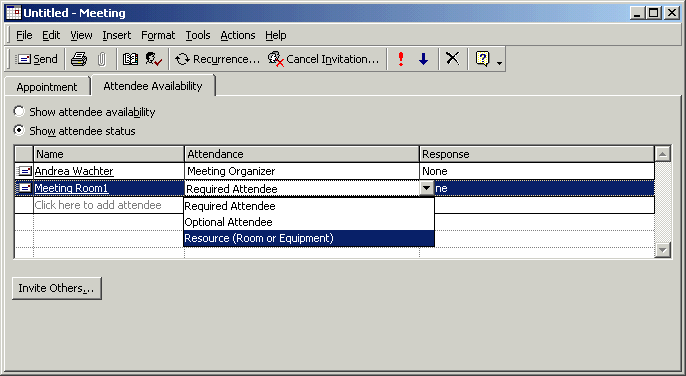Click the meeting window title bar icon

coord(13,13)
